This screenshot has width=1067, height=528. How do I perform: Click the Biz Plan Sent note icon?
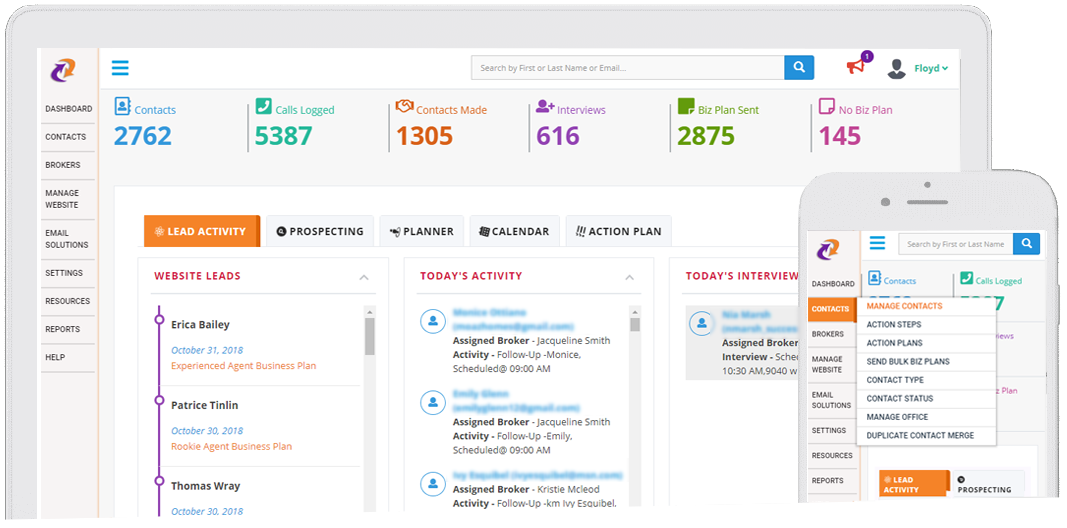[686, 107]
